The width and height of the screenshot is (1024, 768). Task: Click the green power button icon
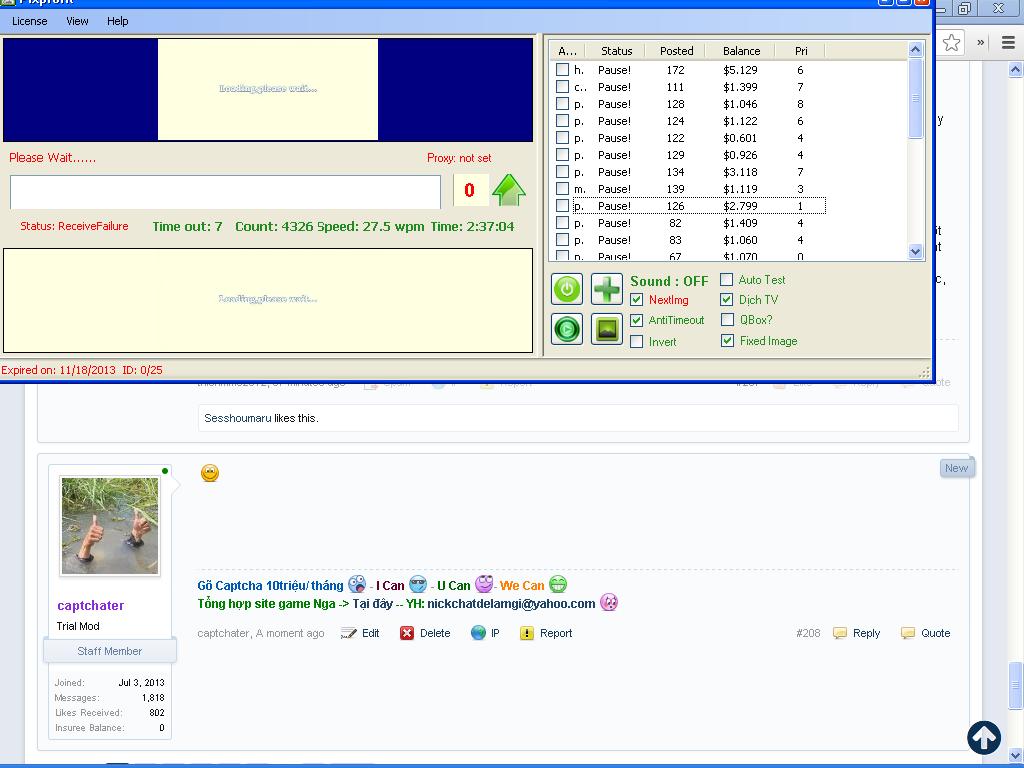coord(567,289)
